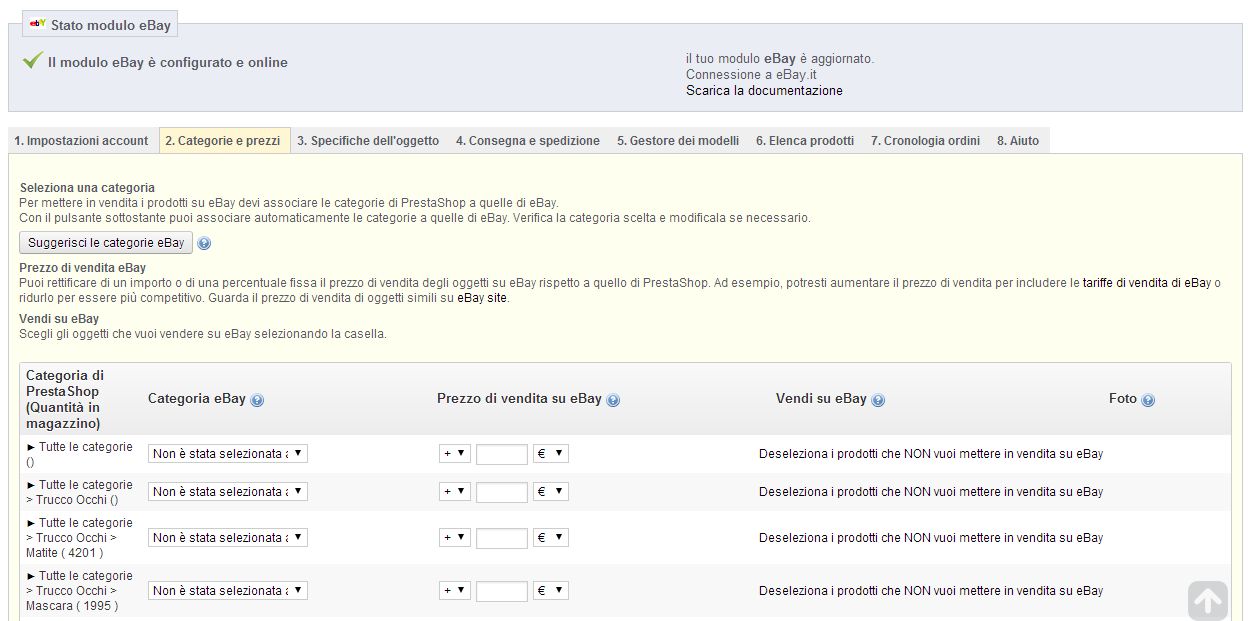Open tab 1. Impostazioni account
The width and height of the screenshot is (1249, 621).
click(82, 141)
